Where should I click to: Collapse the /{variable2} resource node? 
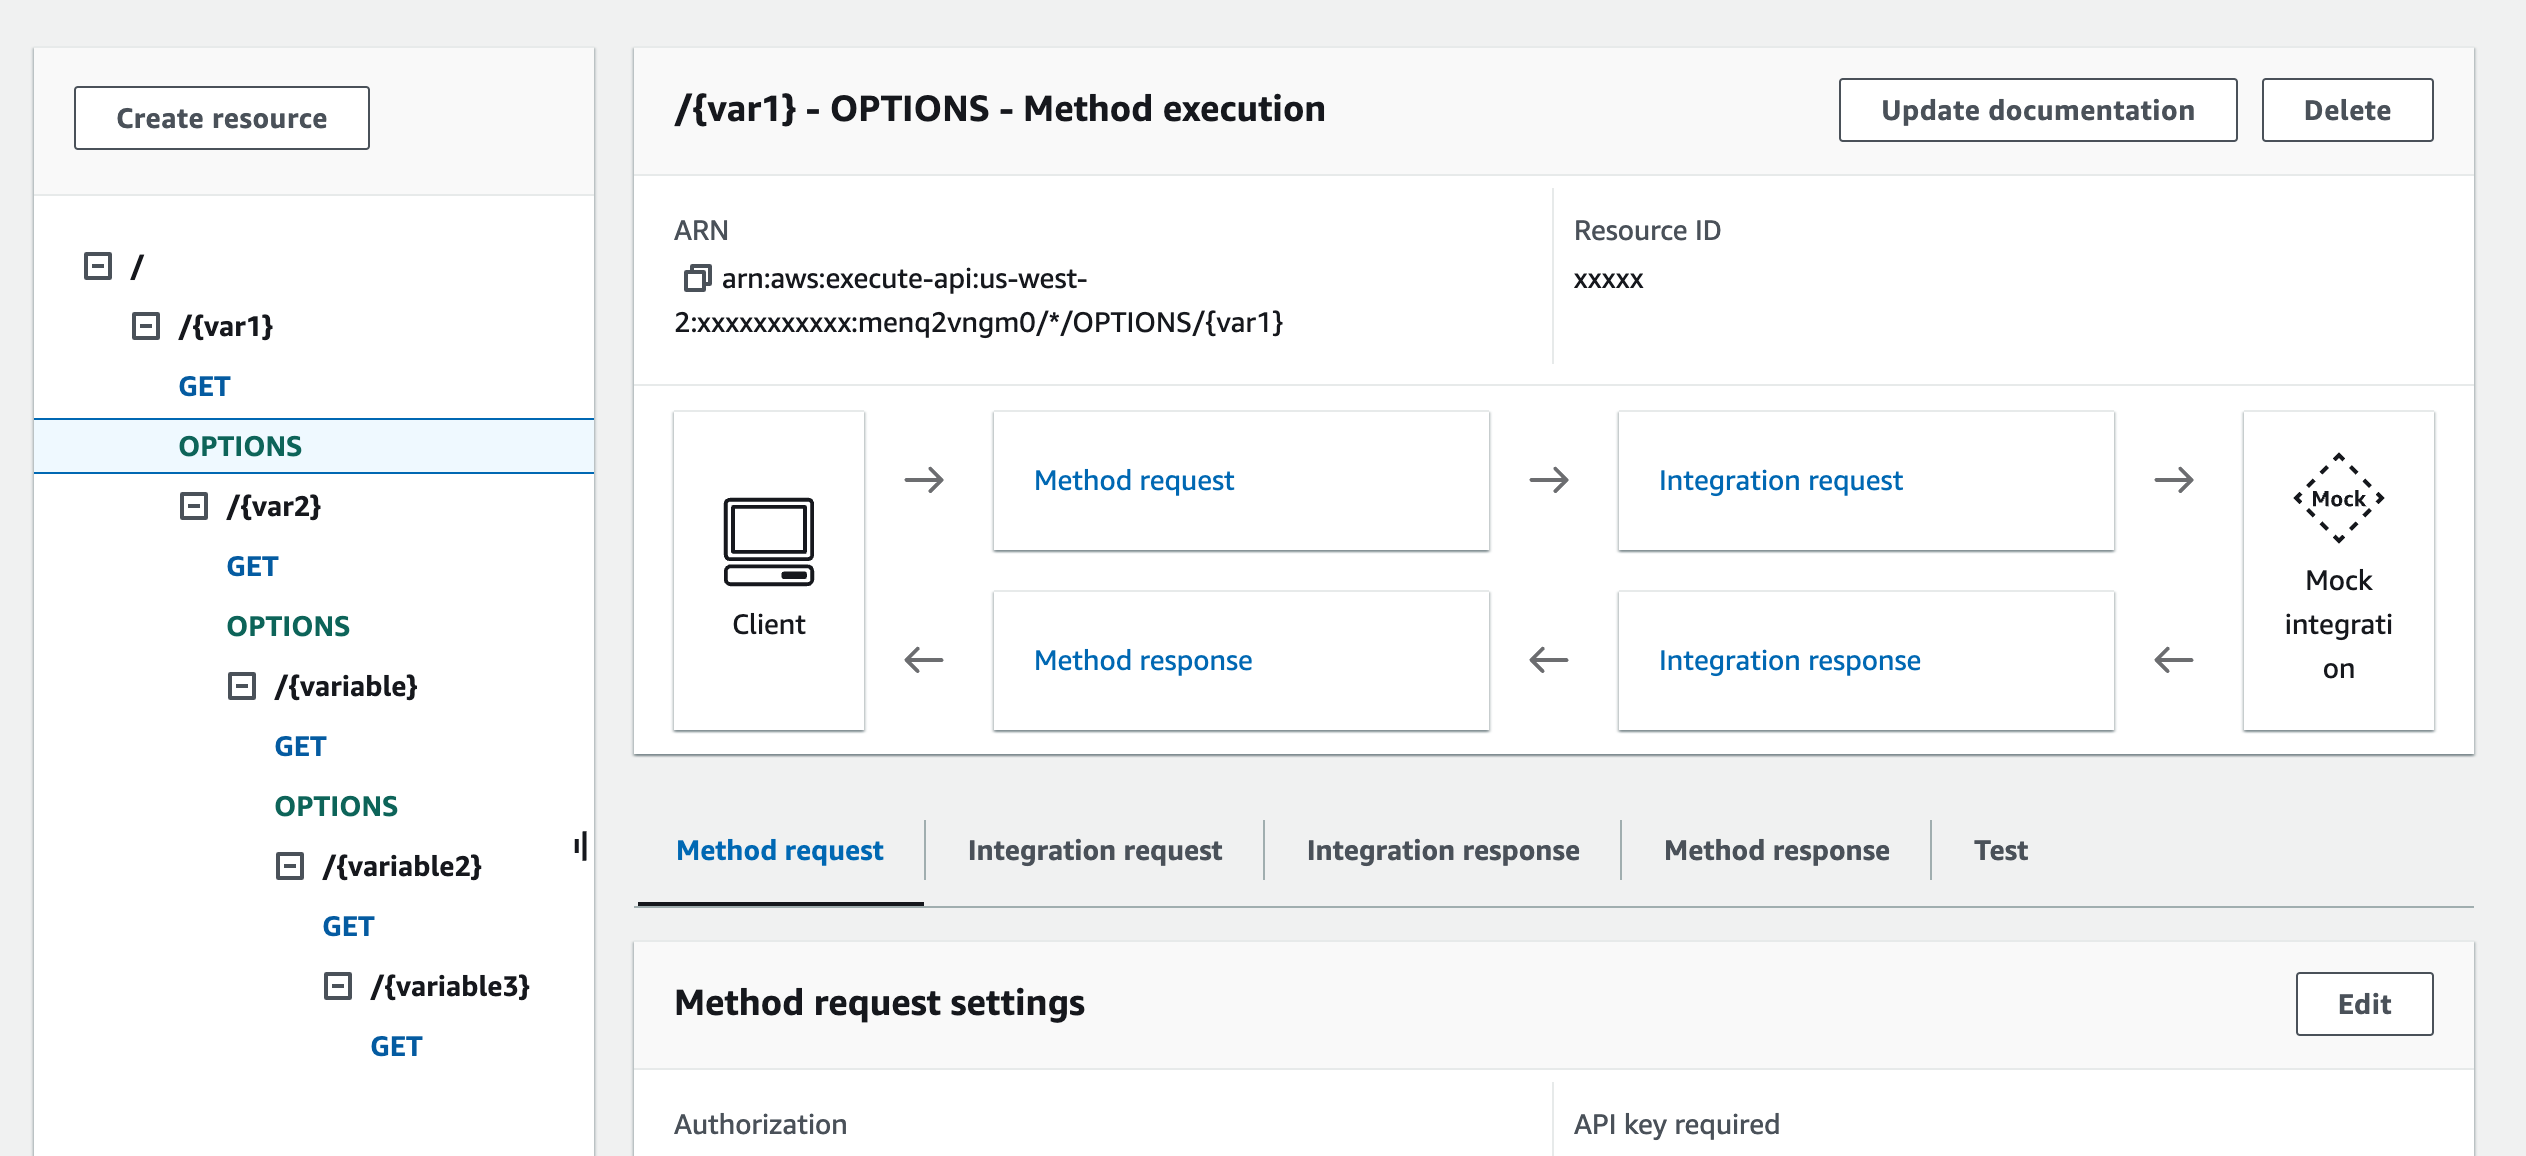pyautogui.click(x=289, y=866)
